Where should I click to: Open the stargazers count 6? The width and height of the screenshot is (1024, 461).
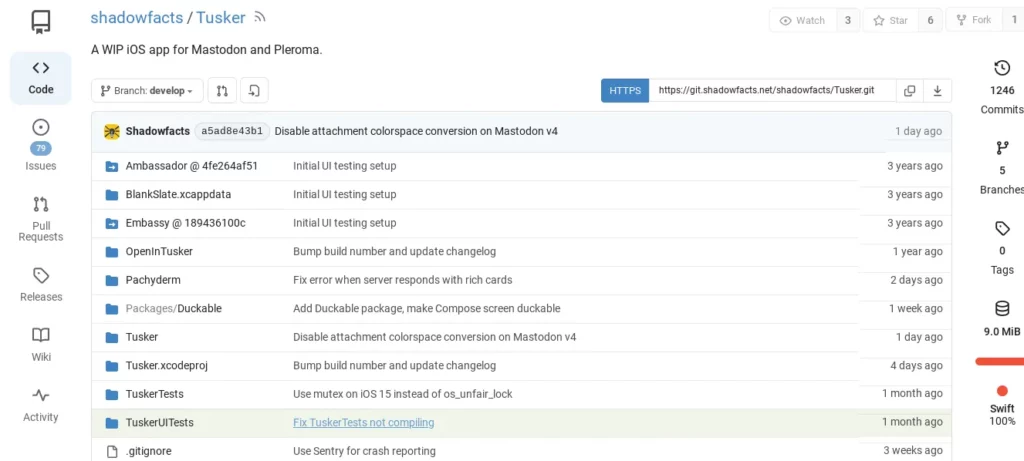pos(930,20)
